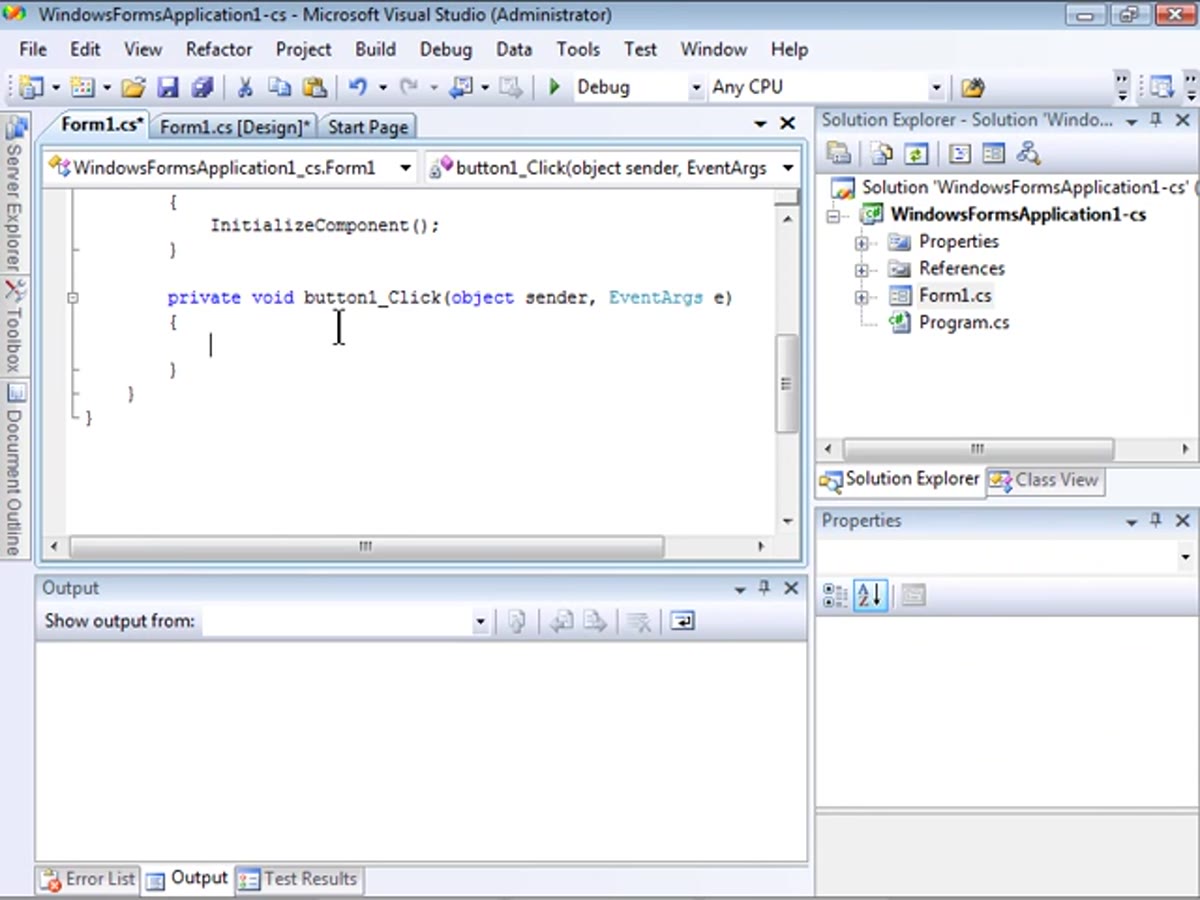Toggle auto-hide pin on Properties panel
This screenshot has height=900, width=1200.
pyautogui.click(x=1156, y=521)
